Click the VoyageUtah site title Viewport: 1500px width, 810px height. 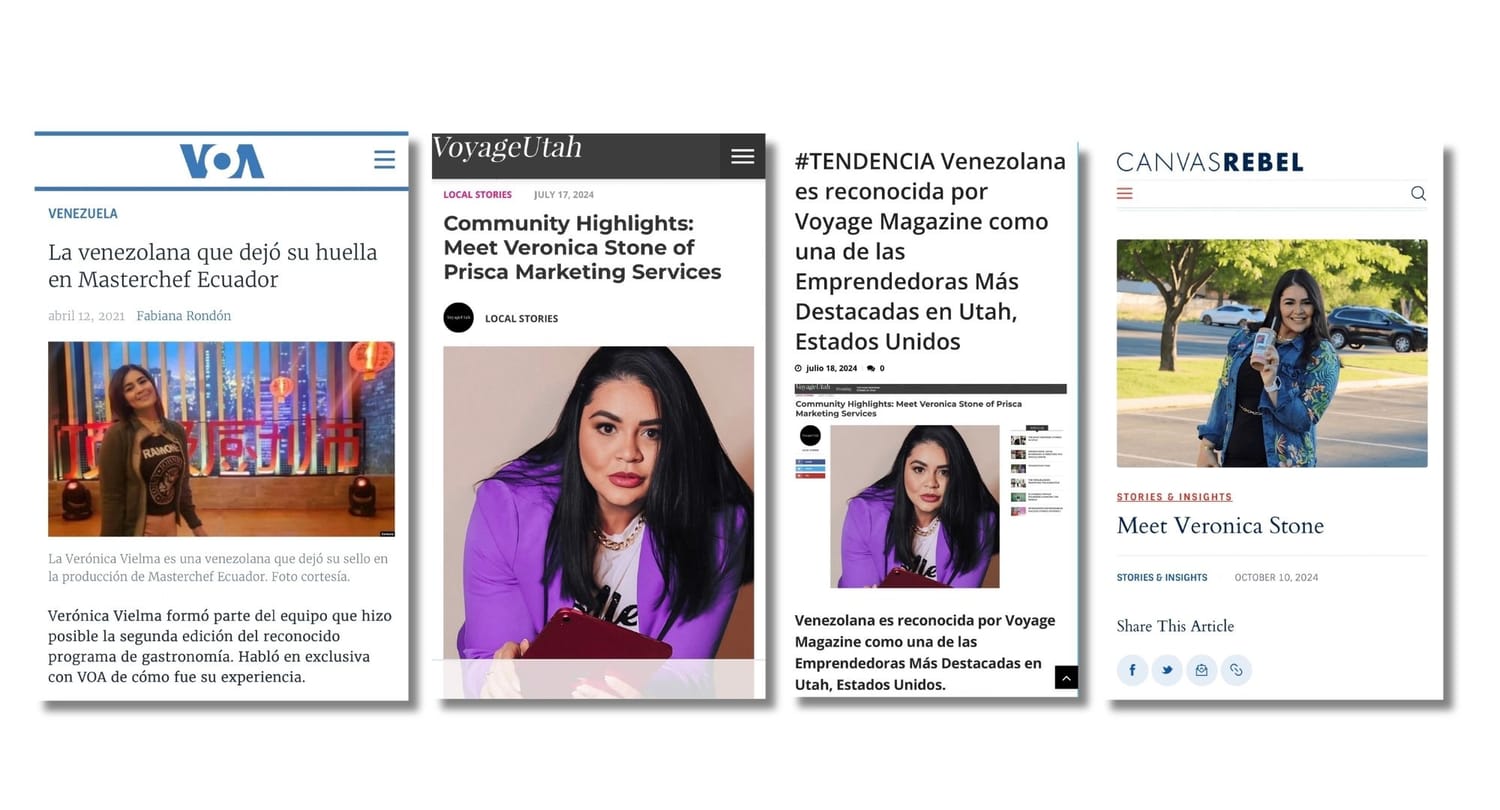tap(507, 148)
